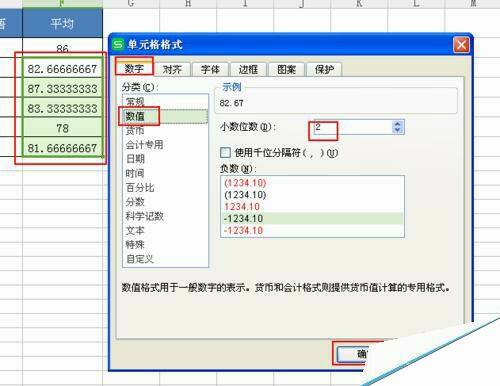Open the 保护 tab

(x=324, y=69)
